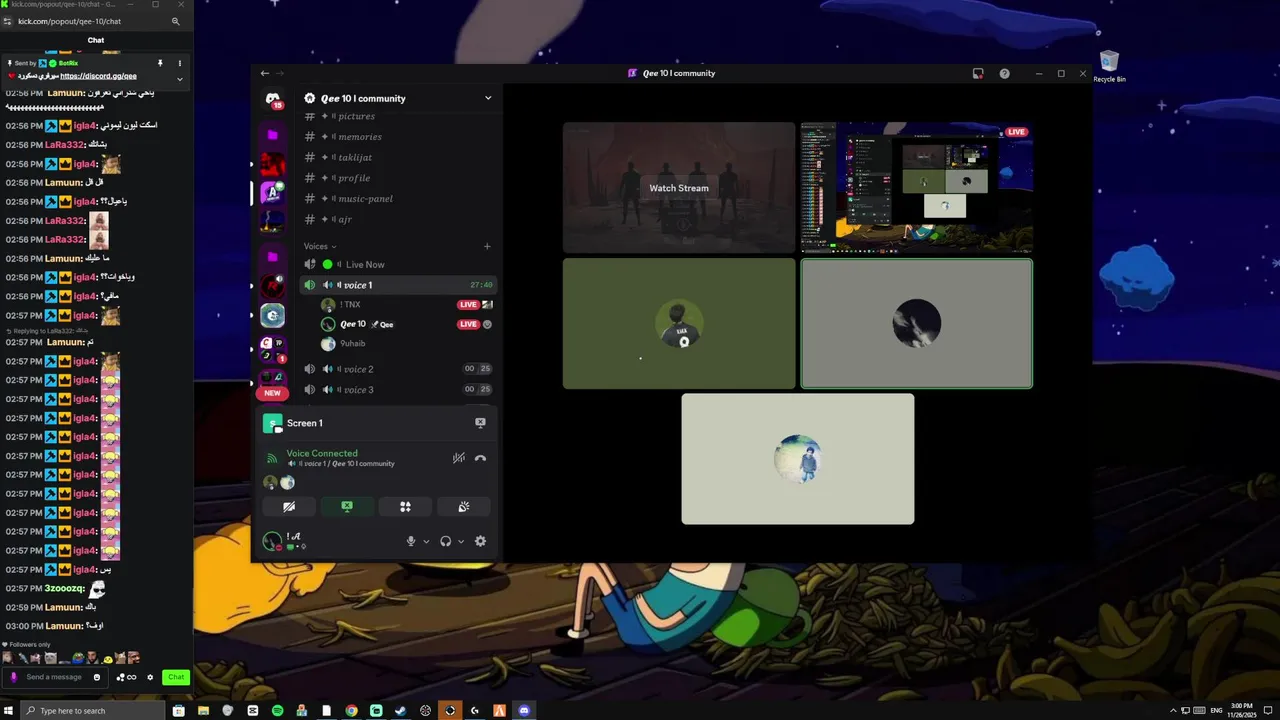Open activities launcher in voice panel

405,507
